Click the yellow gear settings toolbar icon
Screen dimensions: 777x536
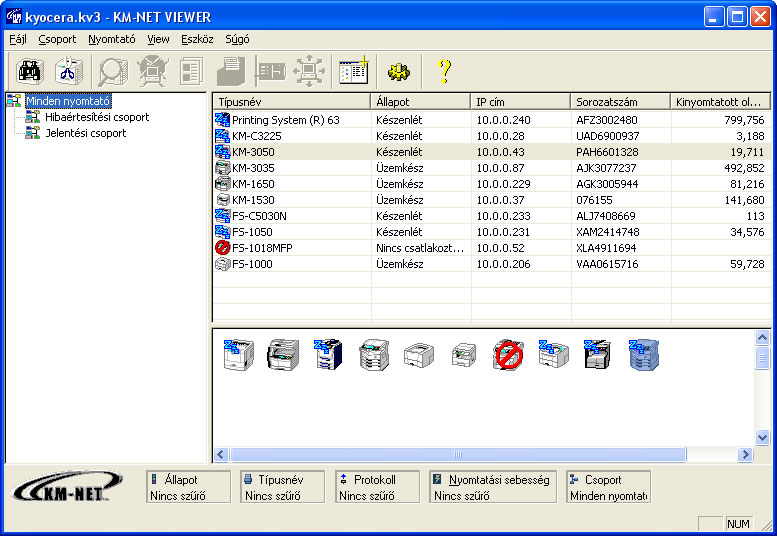click(399, 70)
